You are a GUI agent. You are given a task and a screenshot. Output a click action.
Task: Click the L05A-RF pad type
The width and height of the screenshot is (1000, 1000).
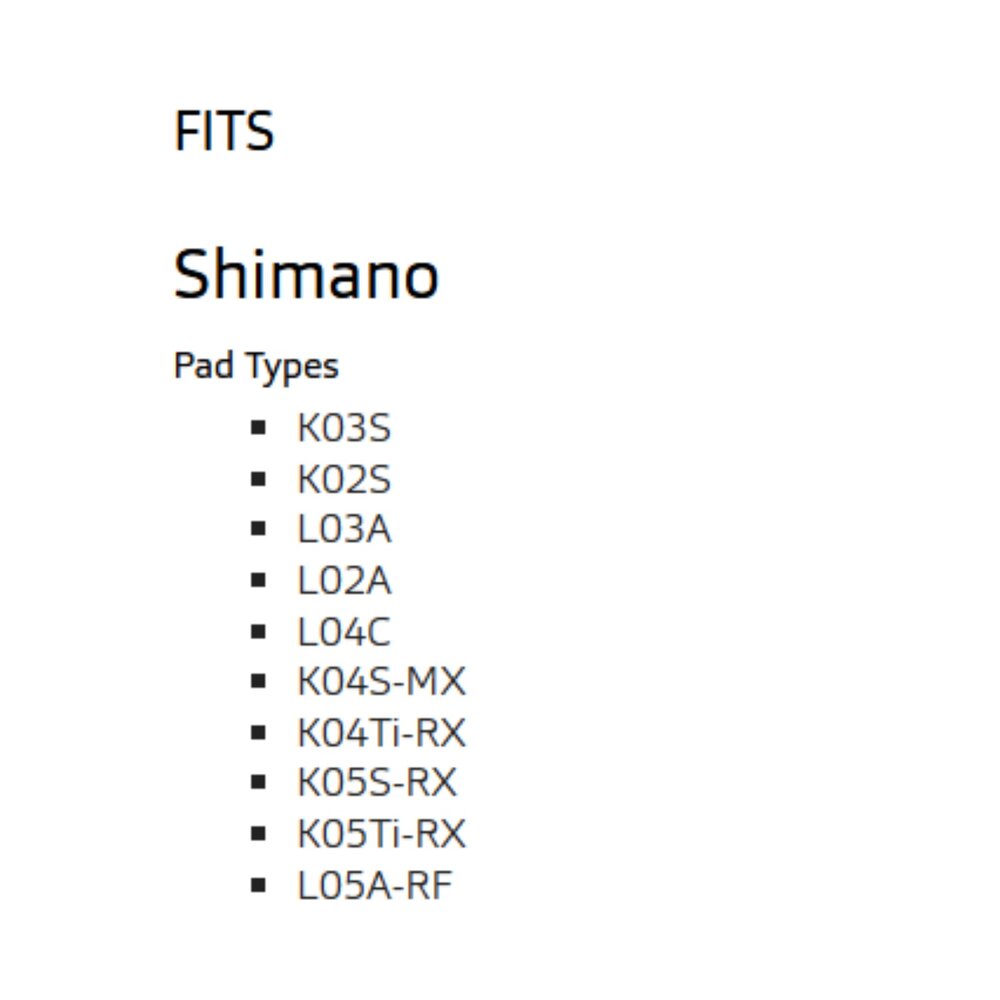point(375,886)
